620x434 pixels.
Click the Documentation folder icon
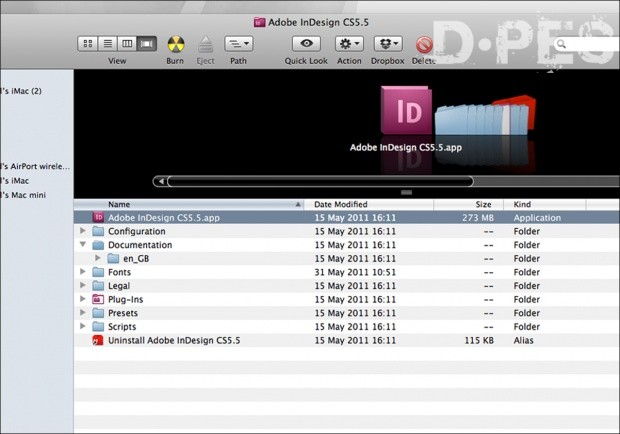click(98, 245)
